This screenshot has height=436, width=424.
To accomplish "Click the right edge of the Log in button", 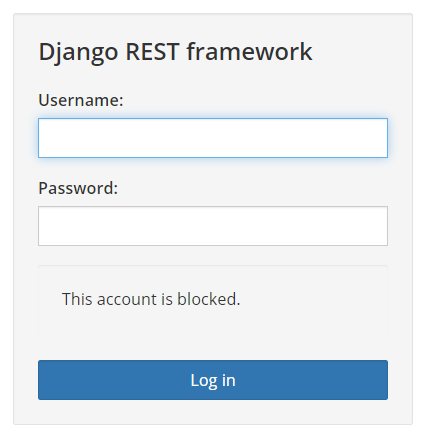I will [383, 380].
